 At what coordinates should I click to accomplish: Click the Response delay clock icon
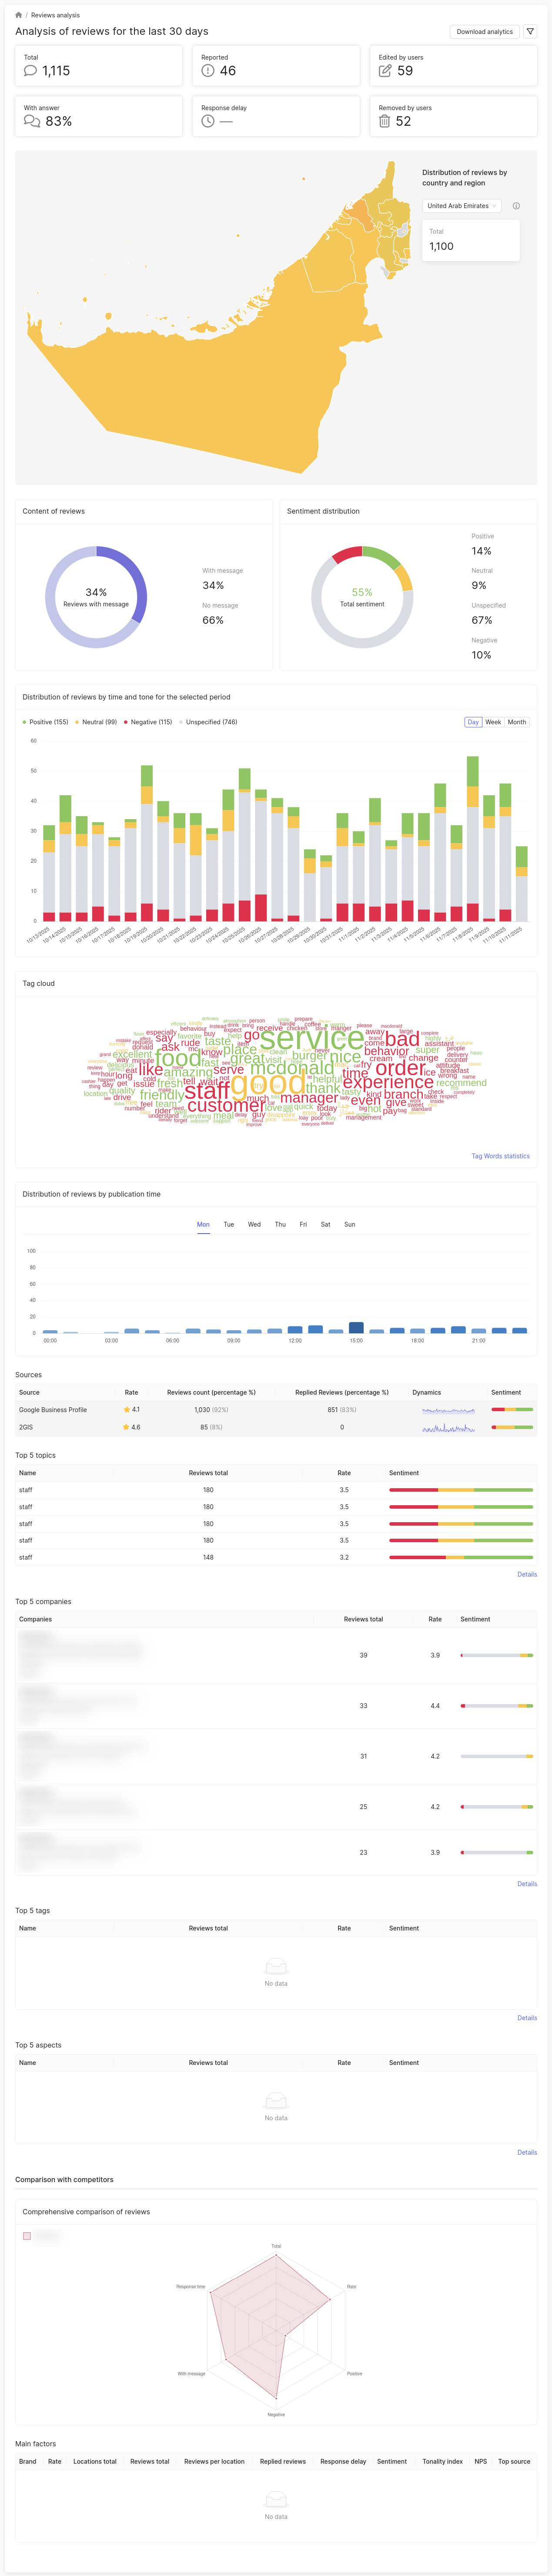[208, 121]
